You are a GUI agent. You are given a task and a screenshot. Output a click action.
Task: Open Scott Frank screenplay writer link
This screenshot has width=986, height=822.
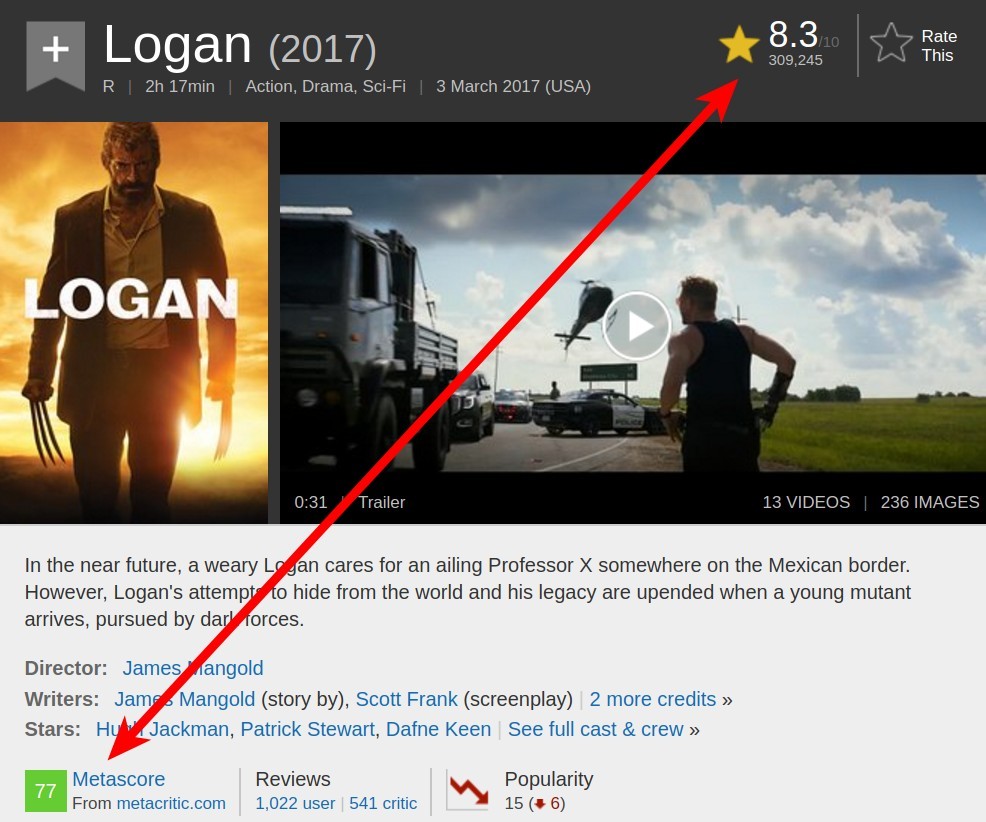pos(407,699)
